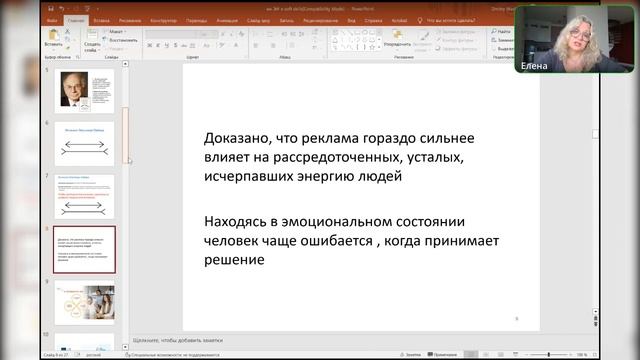
Task: Click the zoom percentage value
Action: (582, 355)
